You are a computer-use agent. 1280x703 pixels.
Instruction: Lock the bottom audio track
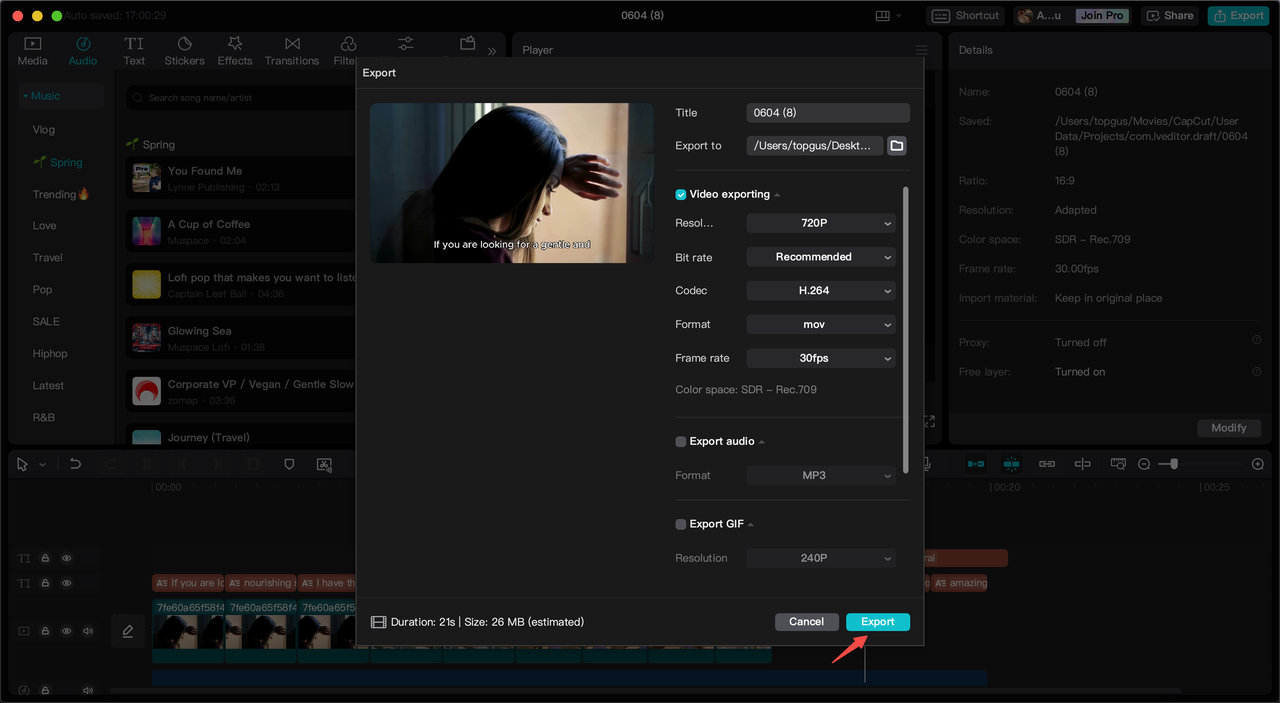pos(45,690)
